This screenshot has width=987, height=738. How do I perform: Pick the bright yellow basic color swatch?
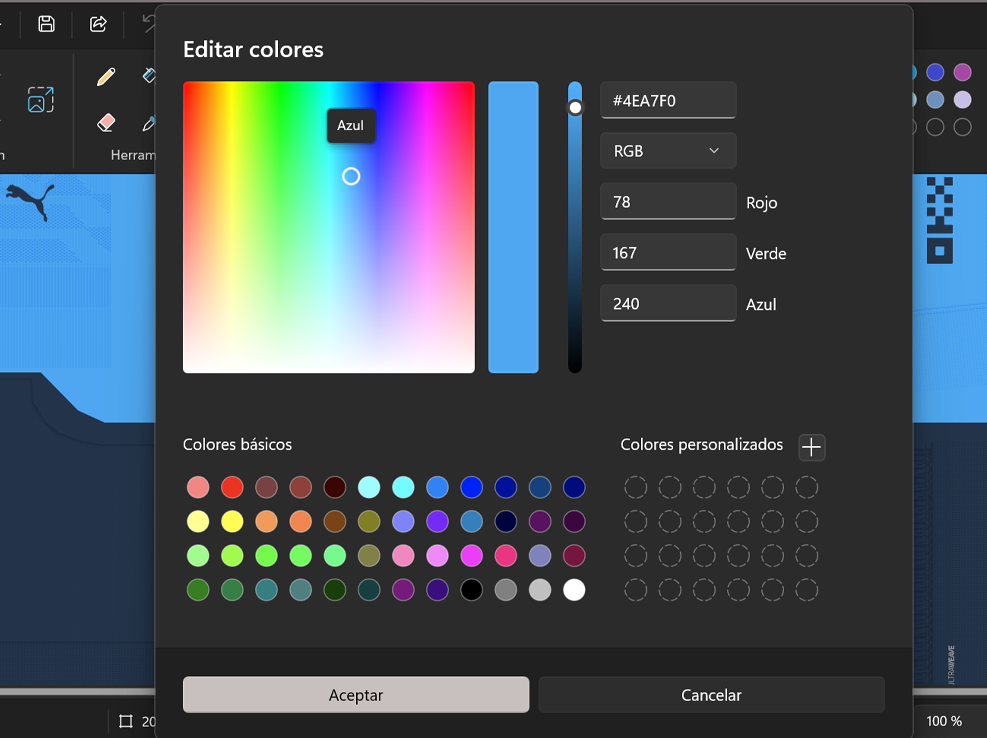coord(232,521)
